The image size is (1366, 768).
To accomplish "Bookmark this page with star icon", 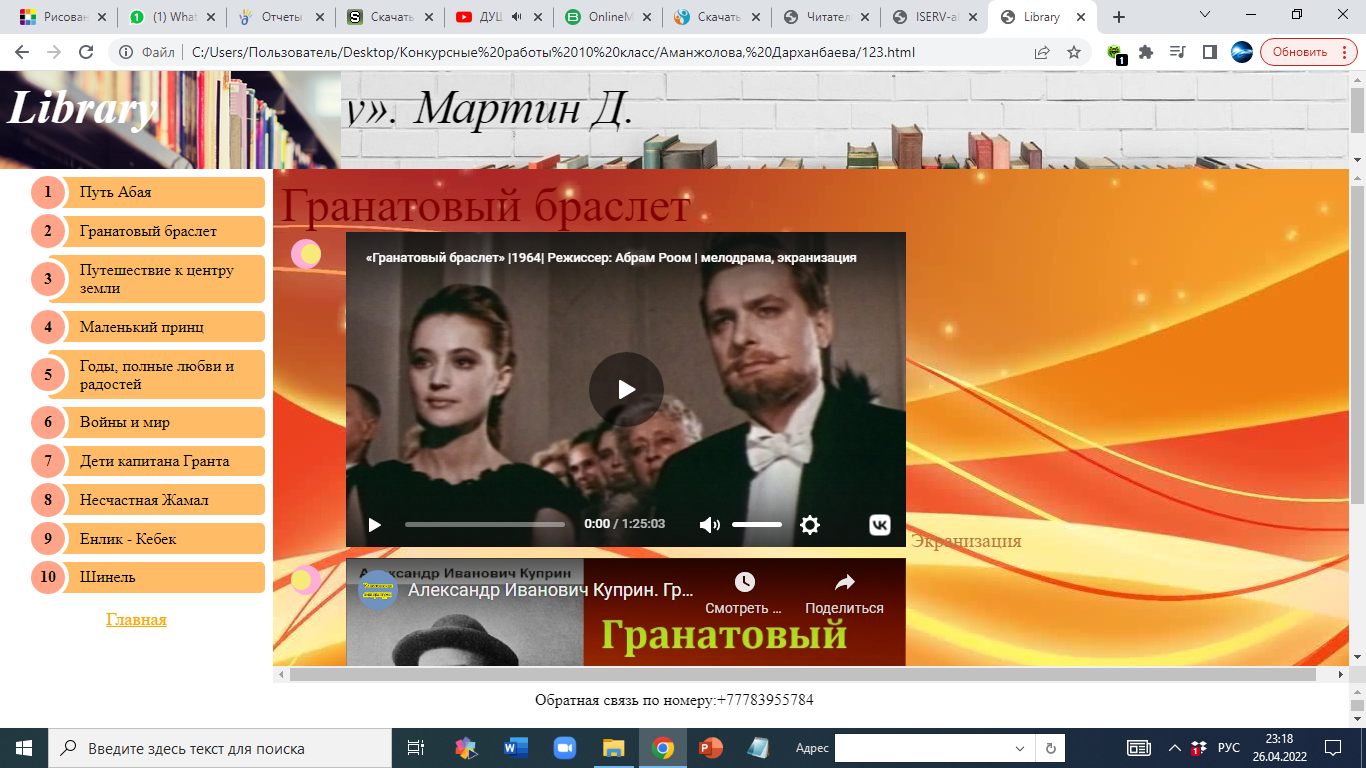I will pos(1074,52).
